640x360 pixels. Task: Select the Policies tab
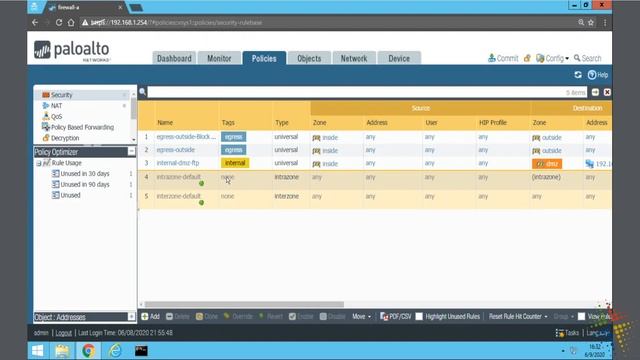coord(264,58)
